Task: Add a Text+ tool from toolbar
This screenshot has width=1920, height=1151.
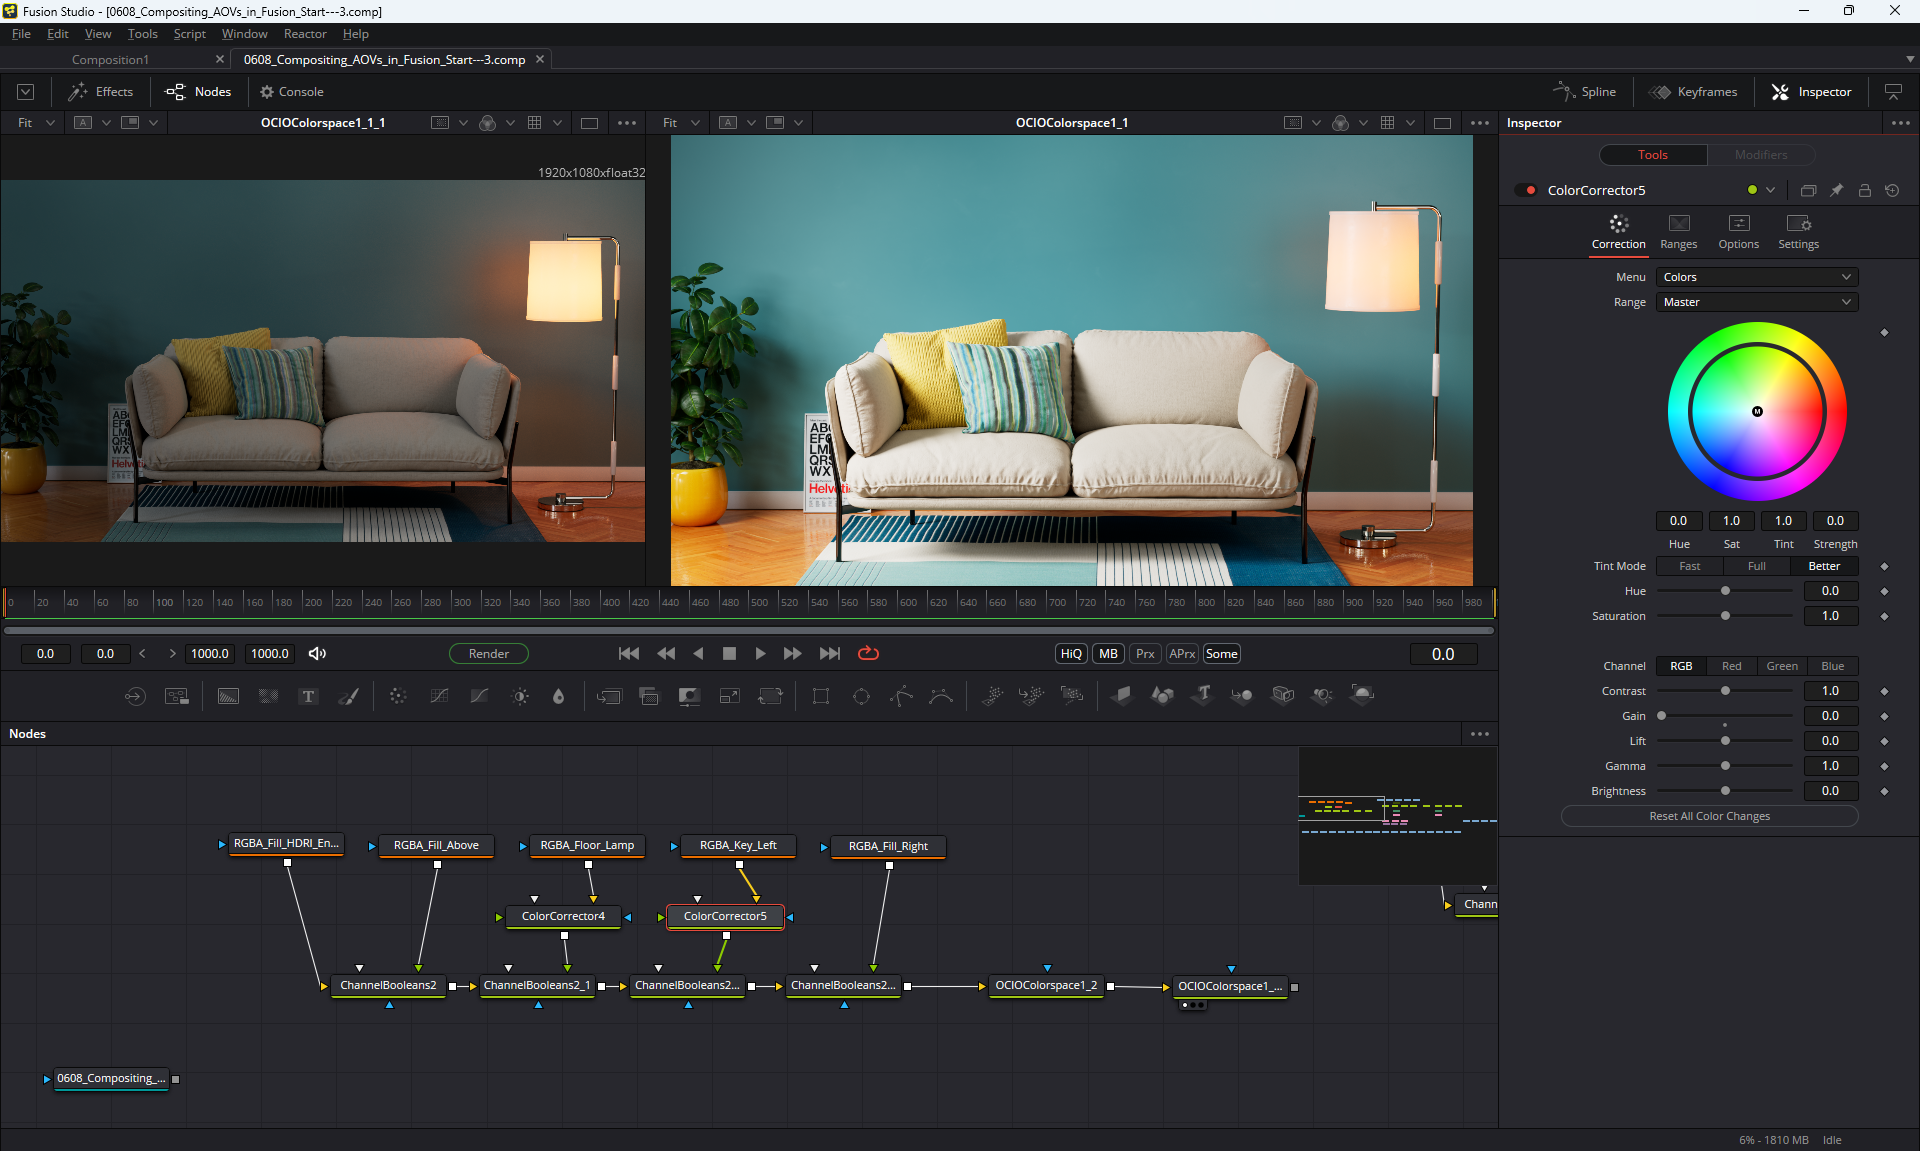Action: pyautogui.click(x=308, y=696)
